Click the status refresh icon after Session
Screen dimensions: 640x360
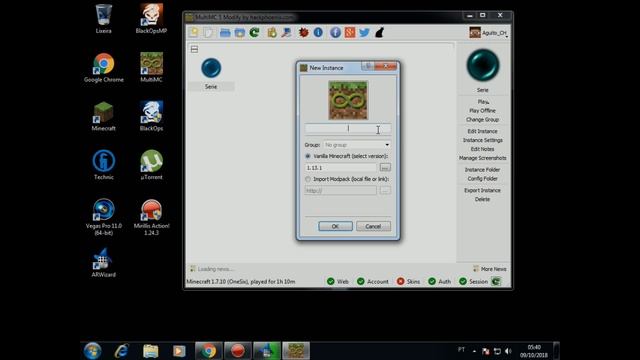pos(496,281)
